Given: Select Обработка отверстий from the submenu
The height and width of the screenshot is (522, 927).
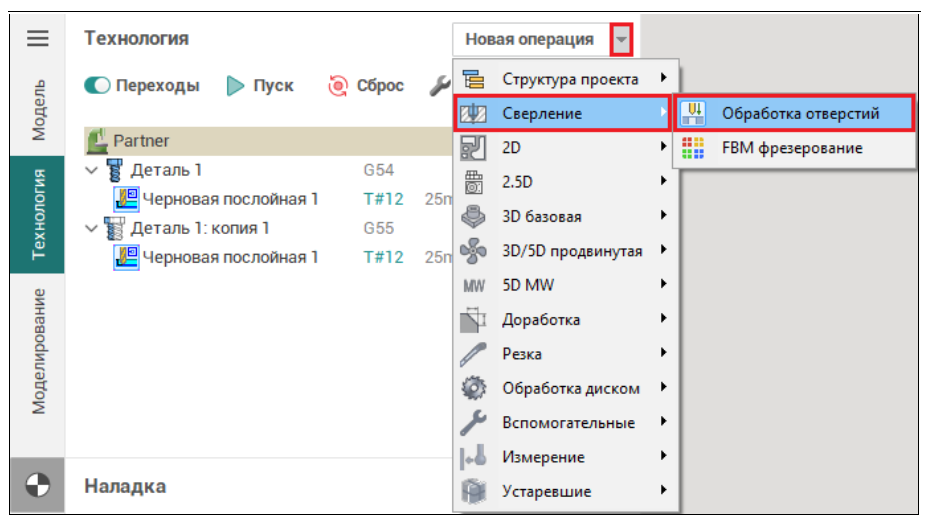Looking at the screenshot, I should click(x=800, y=113).
